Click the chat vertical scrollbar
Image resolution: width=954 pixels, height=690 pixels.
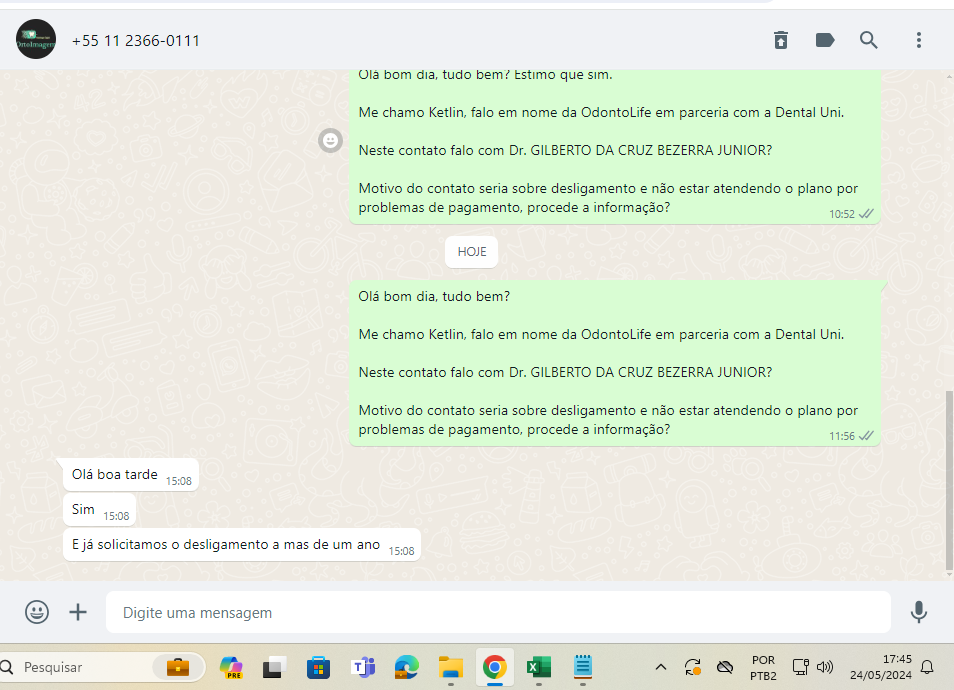click(x=949, y=481)
